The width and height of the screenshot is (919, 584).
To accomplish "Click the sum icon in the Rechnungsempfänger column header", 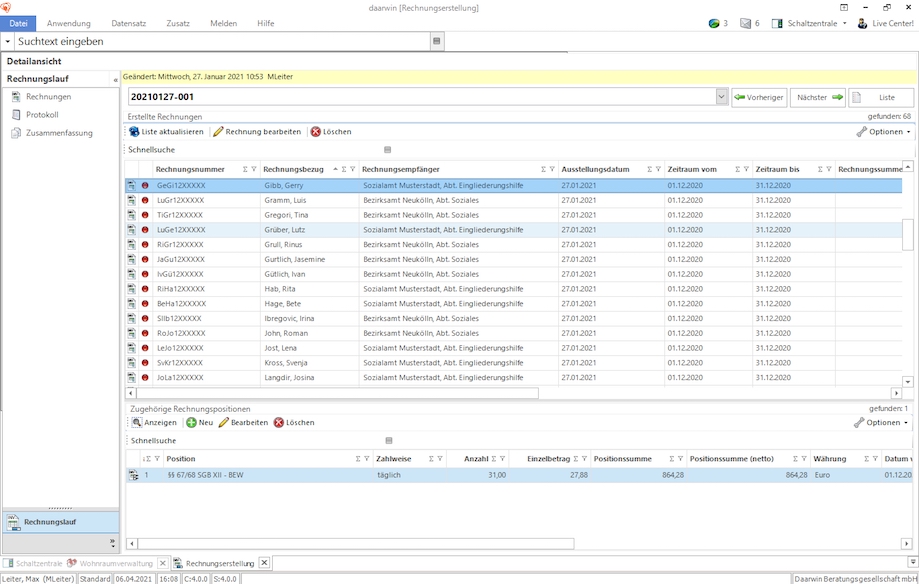I will click(x=543, y=169).
